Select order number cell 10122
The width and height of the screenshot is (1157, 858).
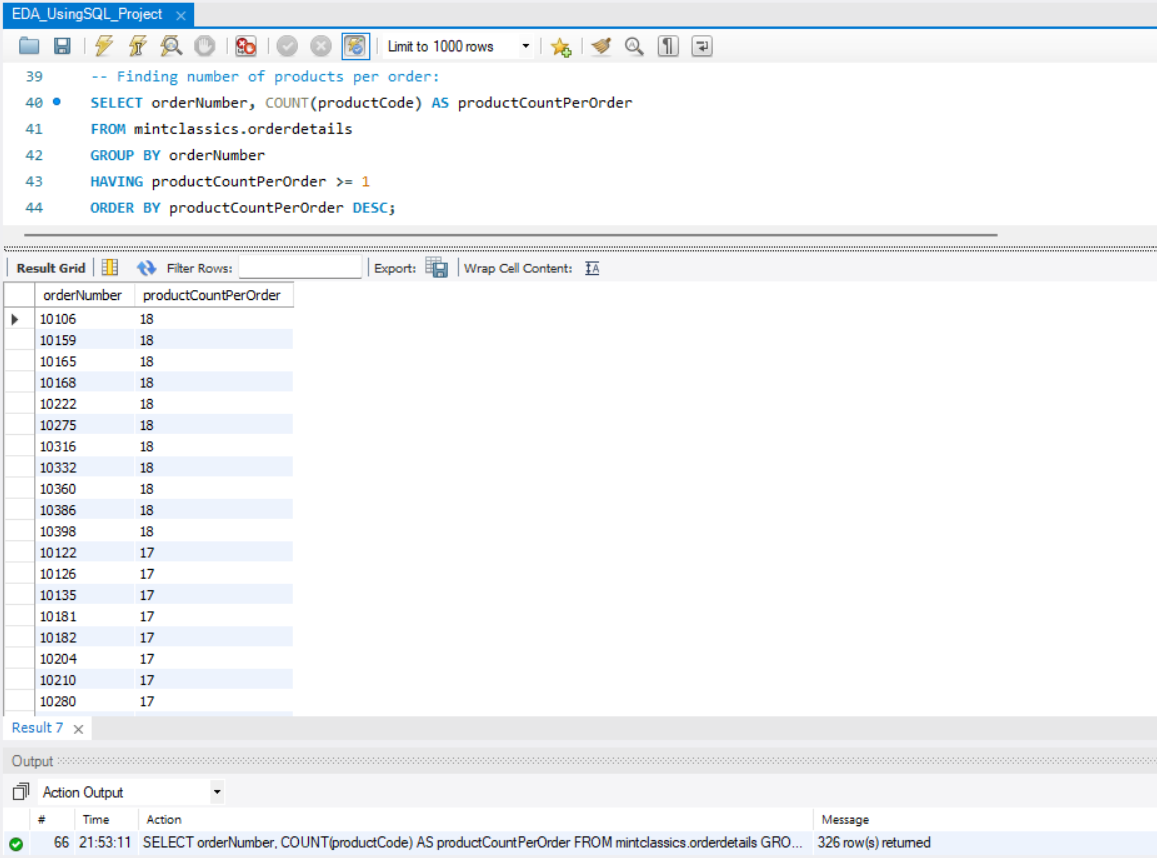(84, 553)
